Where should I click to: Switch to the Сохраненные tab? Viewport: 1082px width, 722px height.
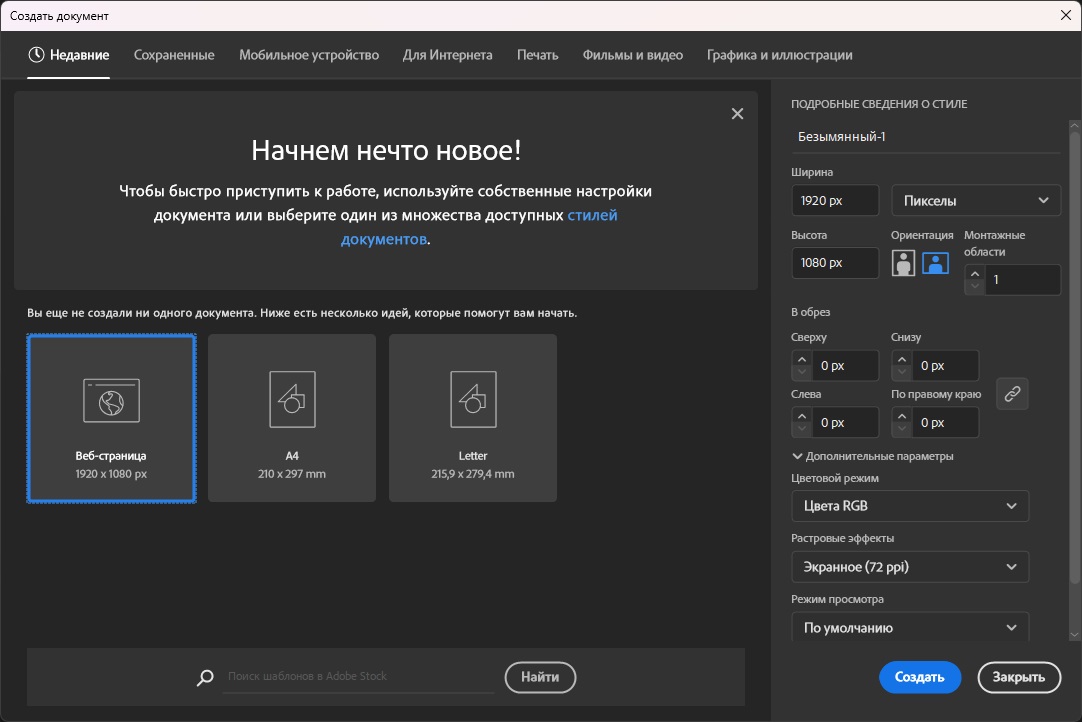[x=174, y=55]
